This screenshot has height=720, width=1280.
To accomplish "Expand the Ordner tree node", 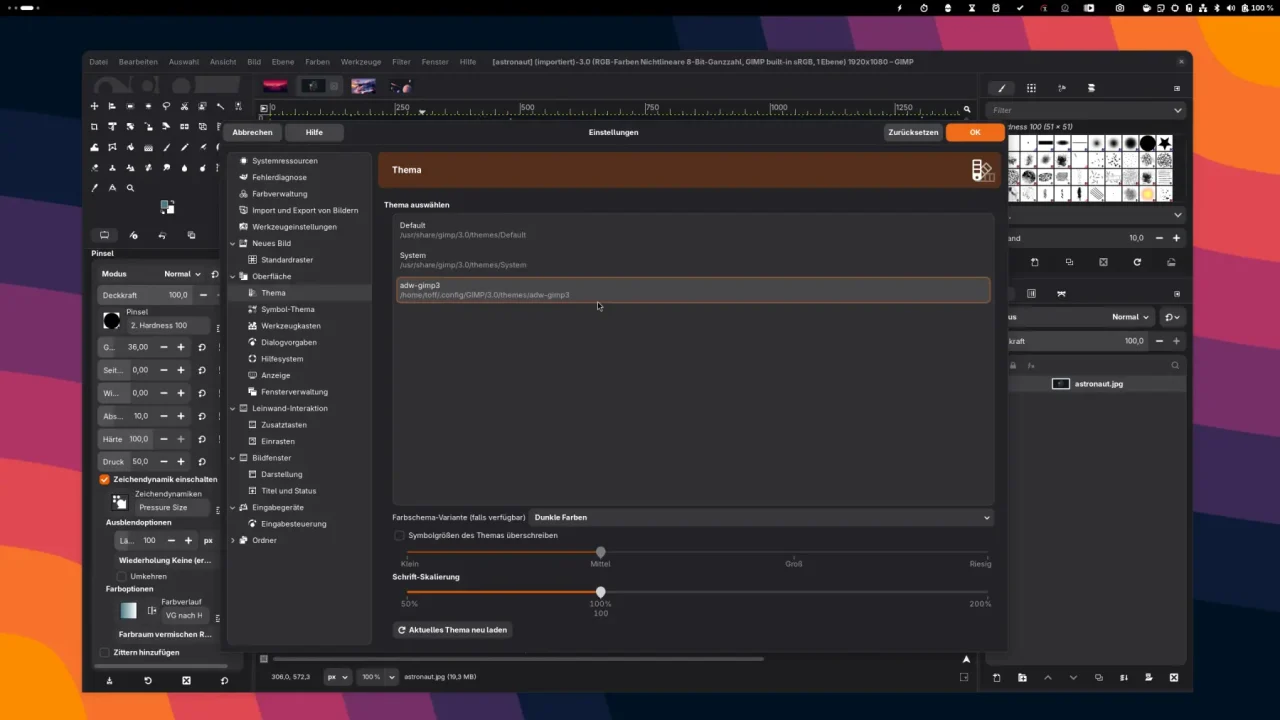I will click(x=233, y=541).
